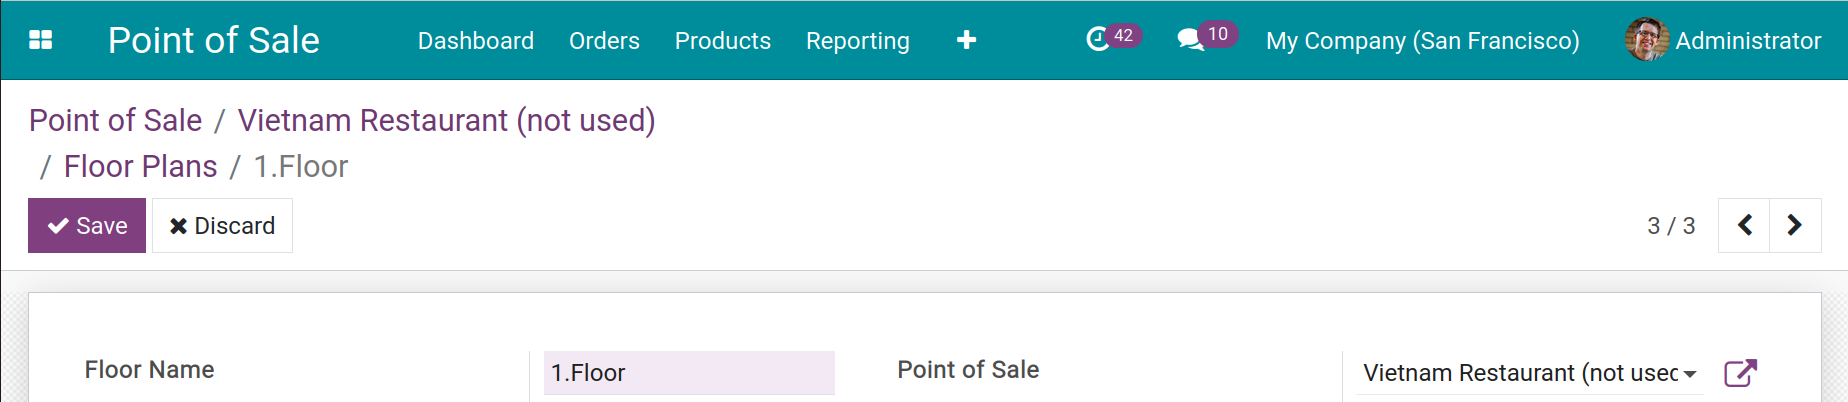
Task: Go to Floor Plans breadcrumb
Action: (x=140, y=166)
